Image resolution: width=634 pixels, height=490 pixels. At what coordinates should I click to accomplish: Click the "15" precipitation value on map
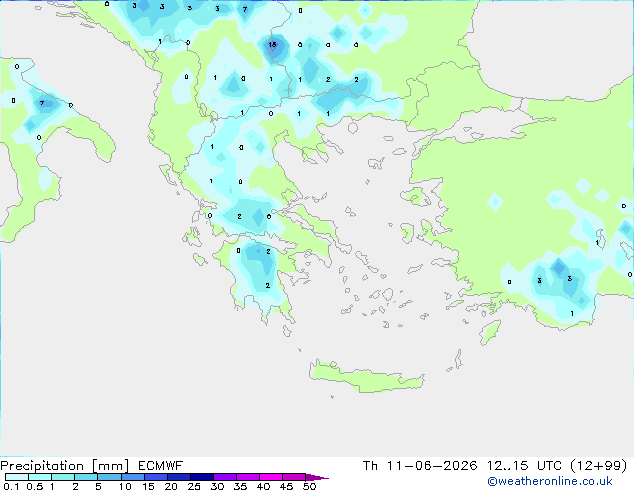pyautogui.click(x=273, y=44)
